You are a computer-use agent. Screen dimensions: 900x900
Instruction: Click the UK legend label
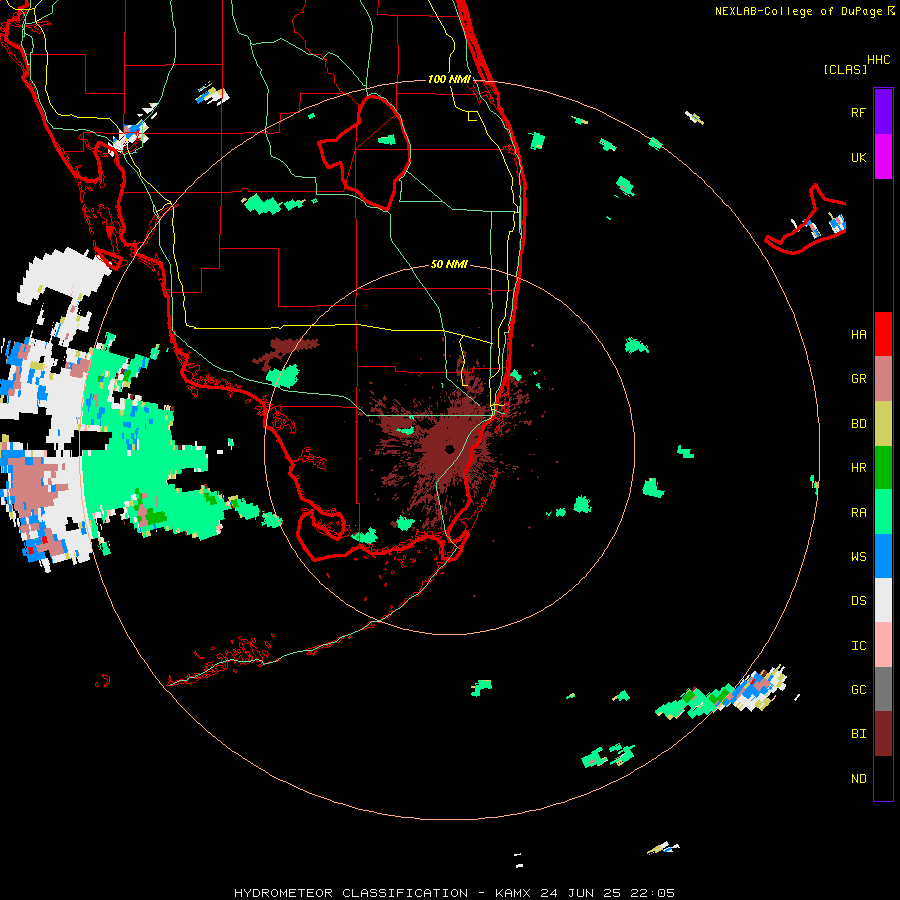point(858,157)
